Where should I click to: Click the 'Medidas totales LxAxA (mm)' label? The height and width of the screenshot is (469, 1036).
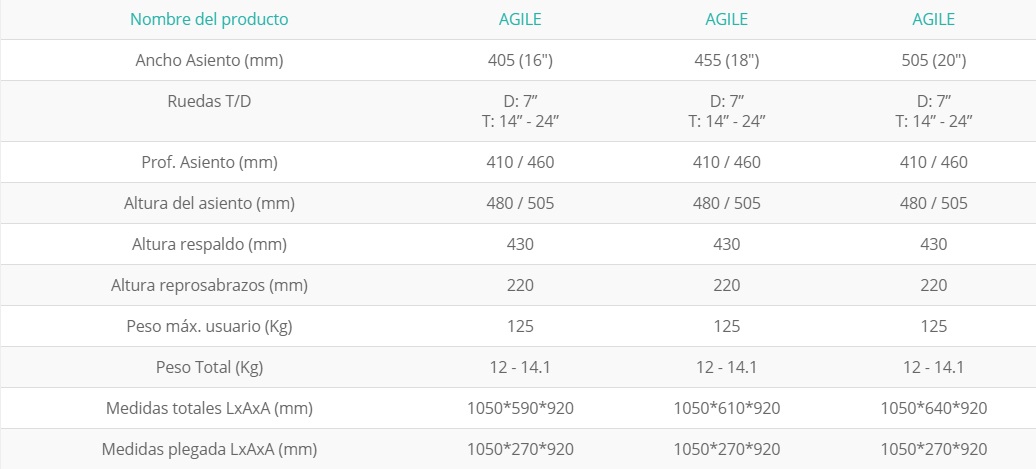[209, 408]
